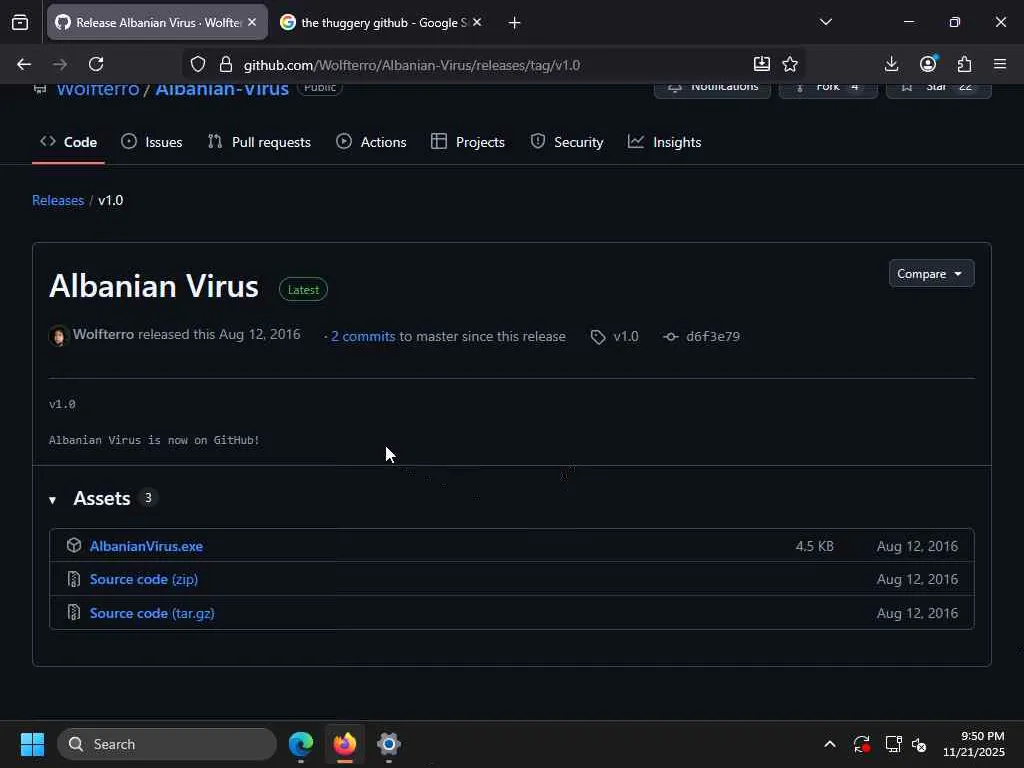Click the v1.0 tag link
This screenshot has width=1024, height=768.
(615, 336)
